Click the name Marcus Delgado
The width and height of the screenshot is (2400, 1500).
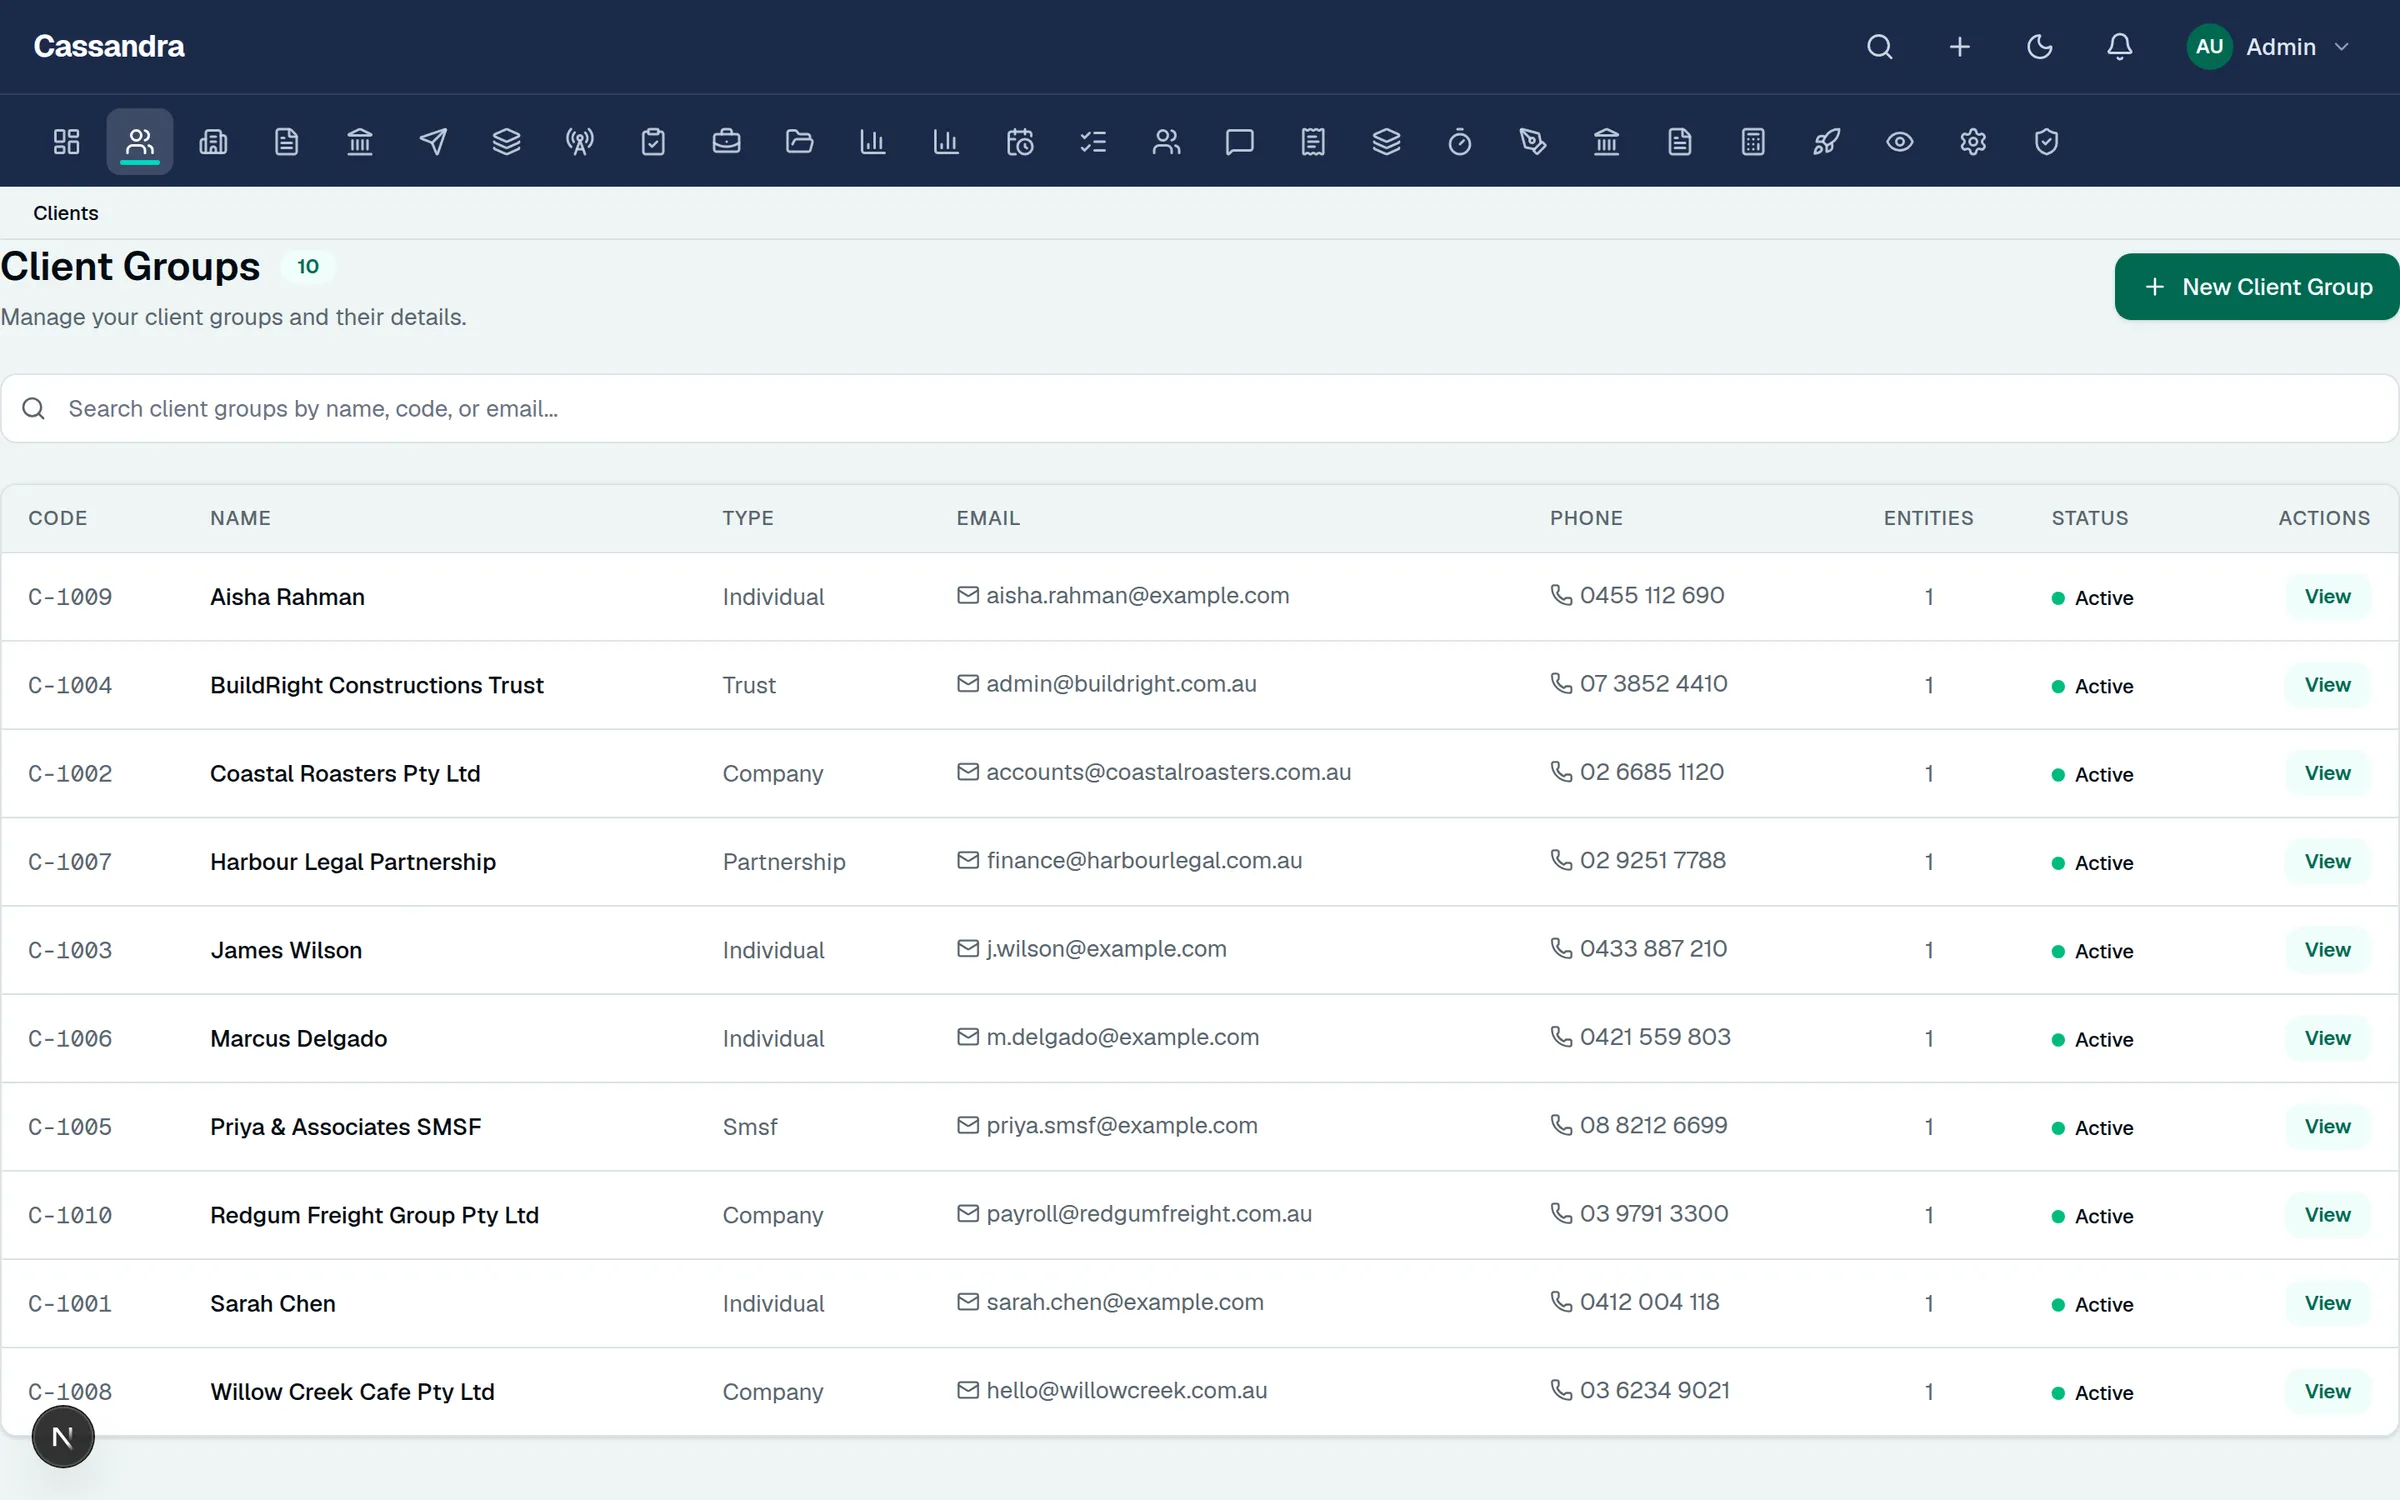tap(298, 1039)
